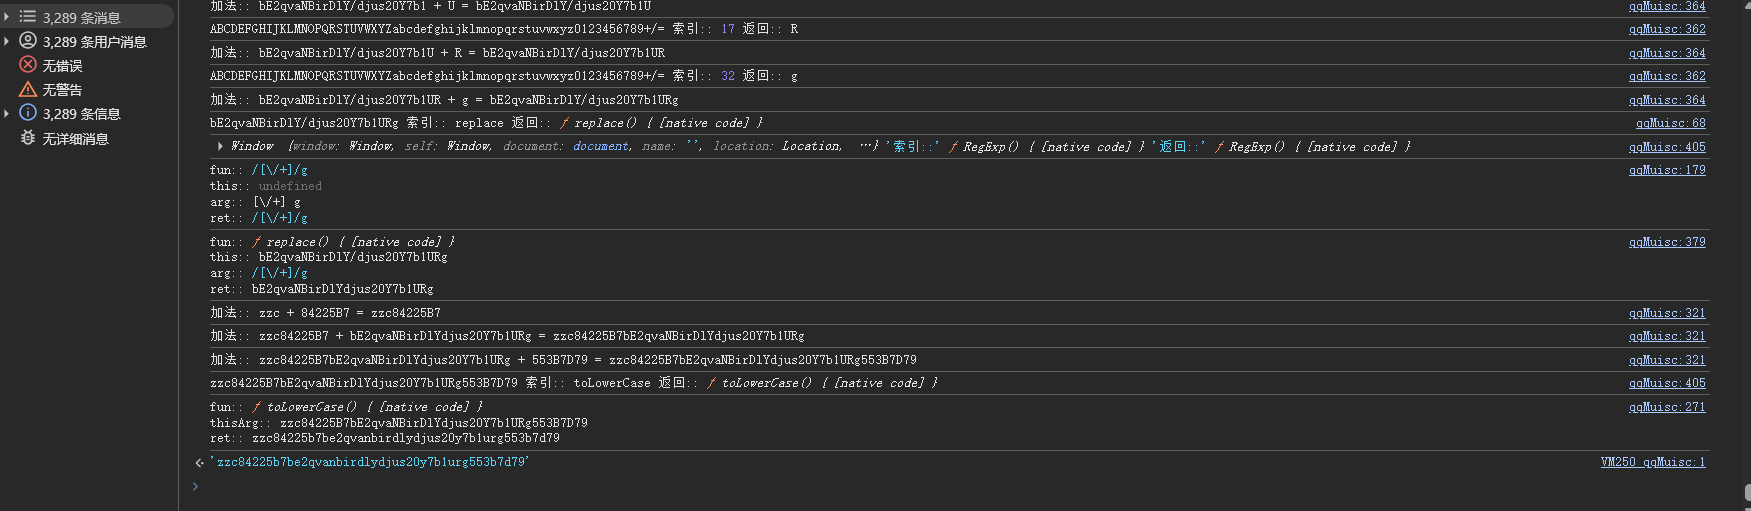This screenshot has width=1751, height=511.
Task: Focus the console prompt input line
Action: click(x=950, y=487)
